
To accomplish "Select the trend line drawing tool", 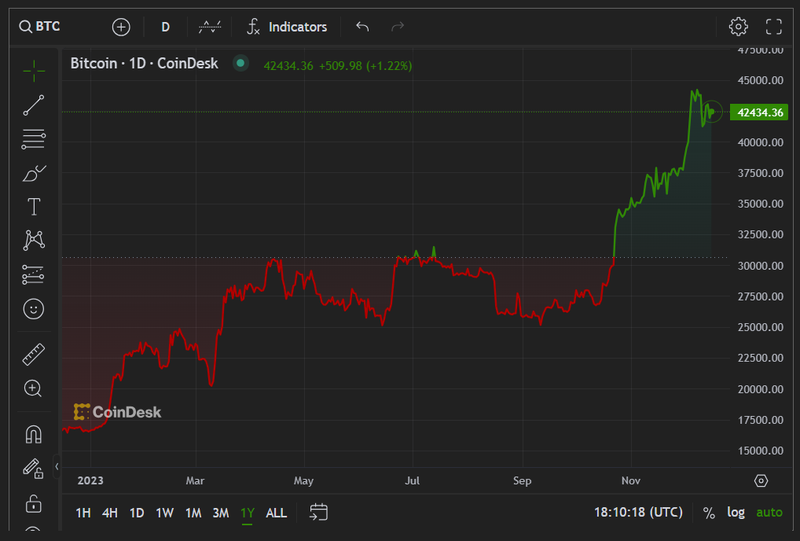I will click(33, 105).
